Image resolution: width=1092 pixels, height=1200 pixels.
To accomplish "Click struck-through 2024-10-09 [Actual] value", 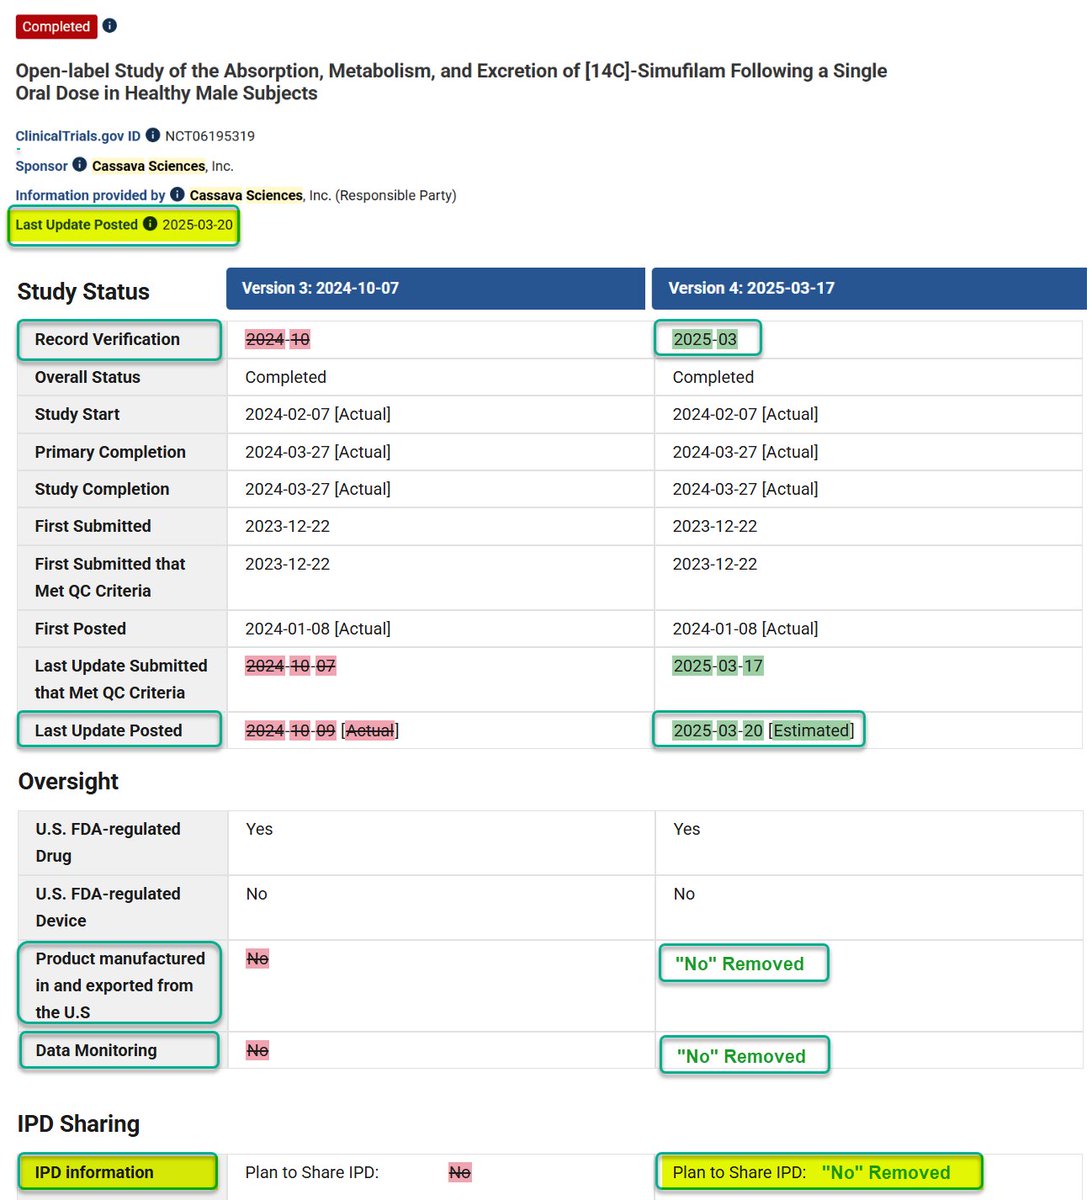I will click(322, 731).
